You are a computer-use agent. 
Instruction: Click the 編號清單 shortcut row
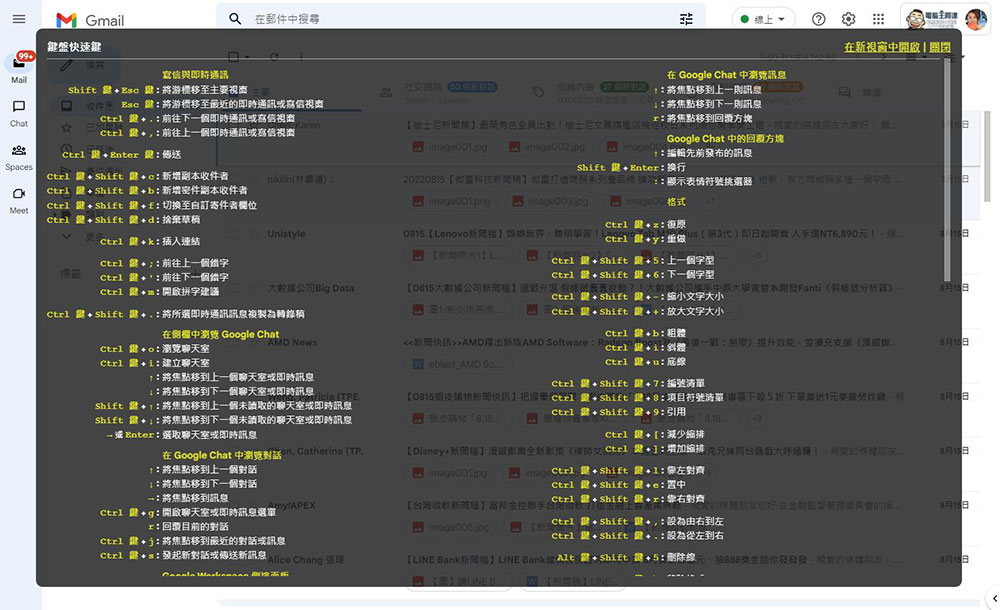628,383
